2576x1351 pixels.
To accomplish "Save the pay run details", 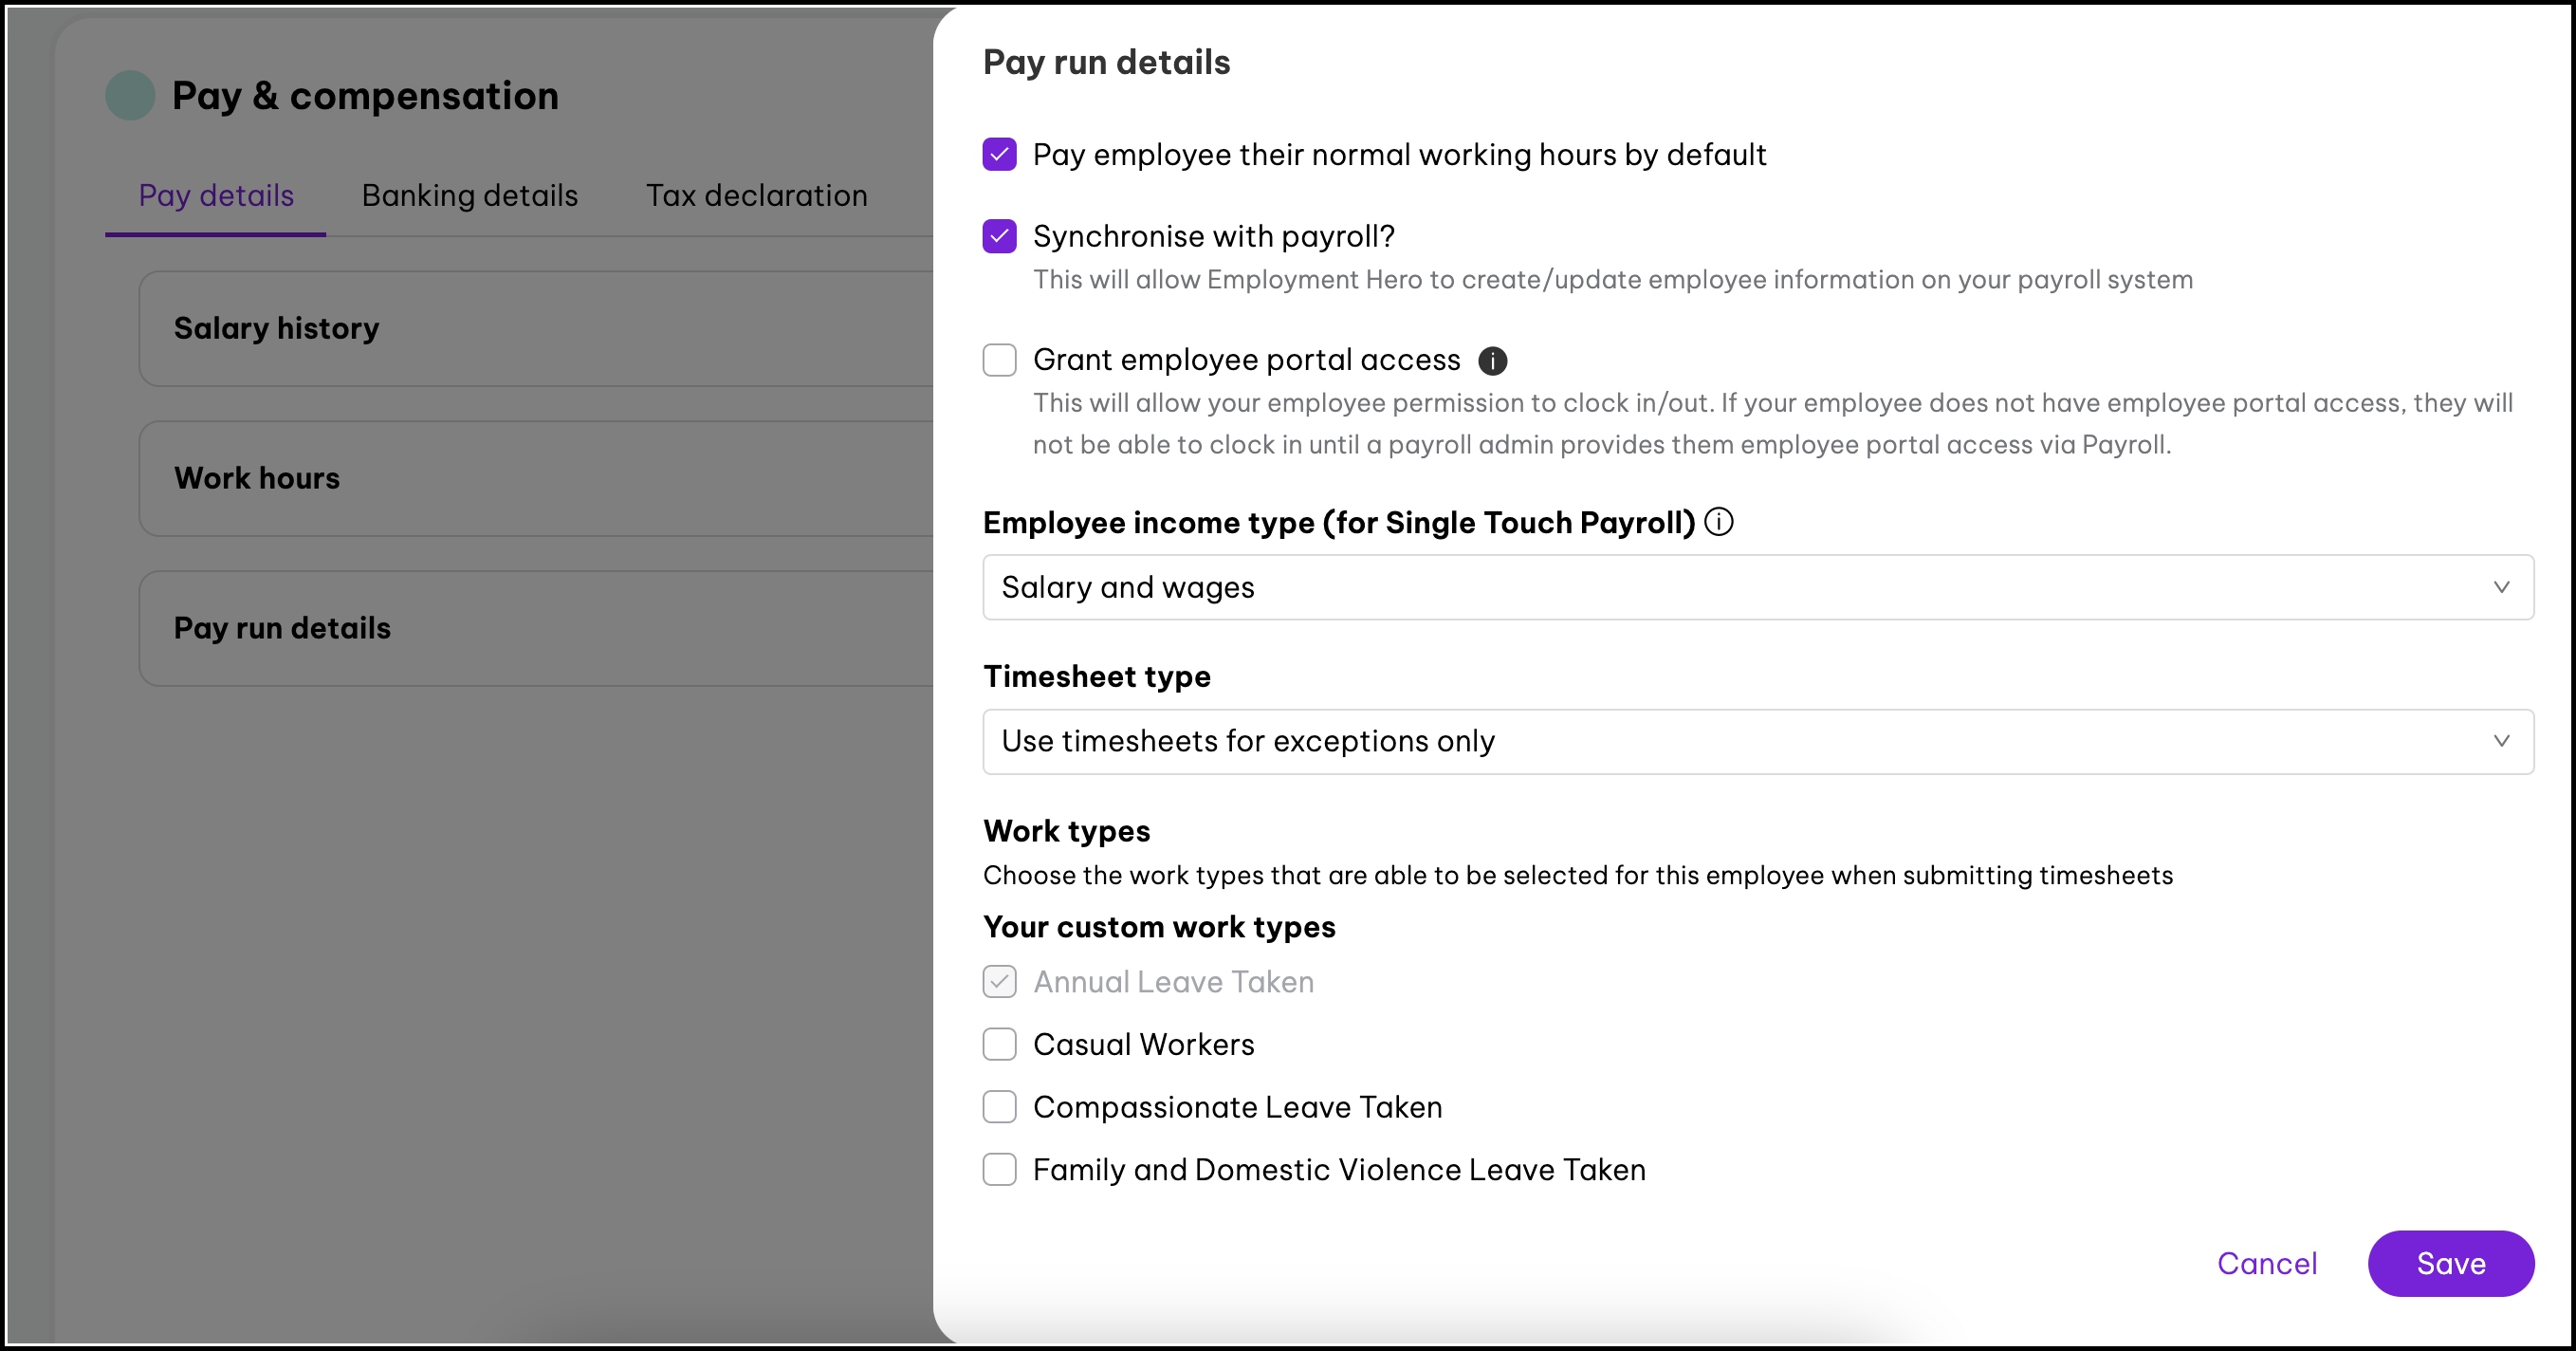I will pyautogui.click(x=2451, y=1263).
